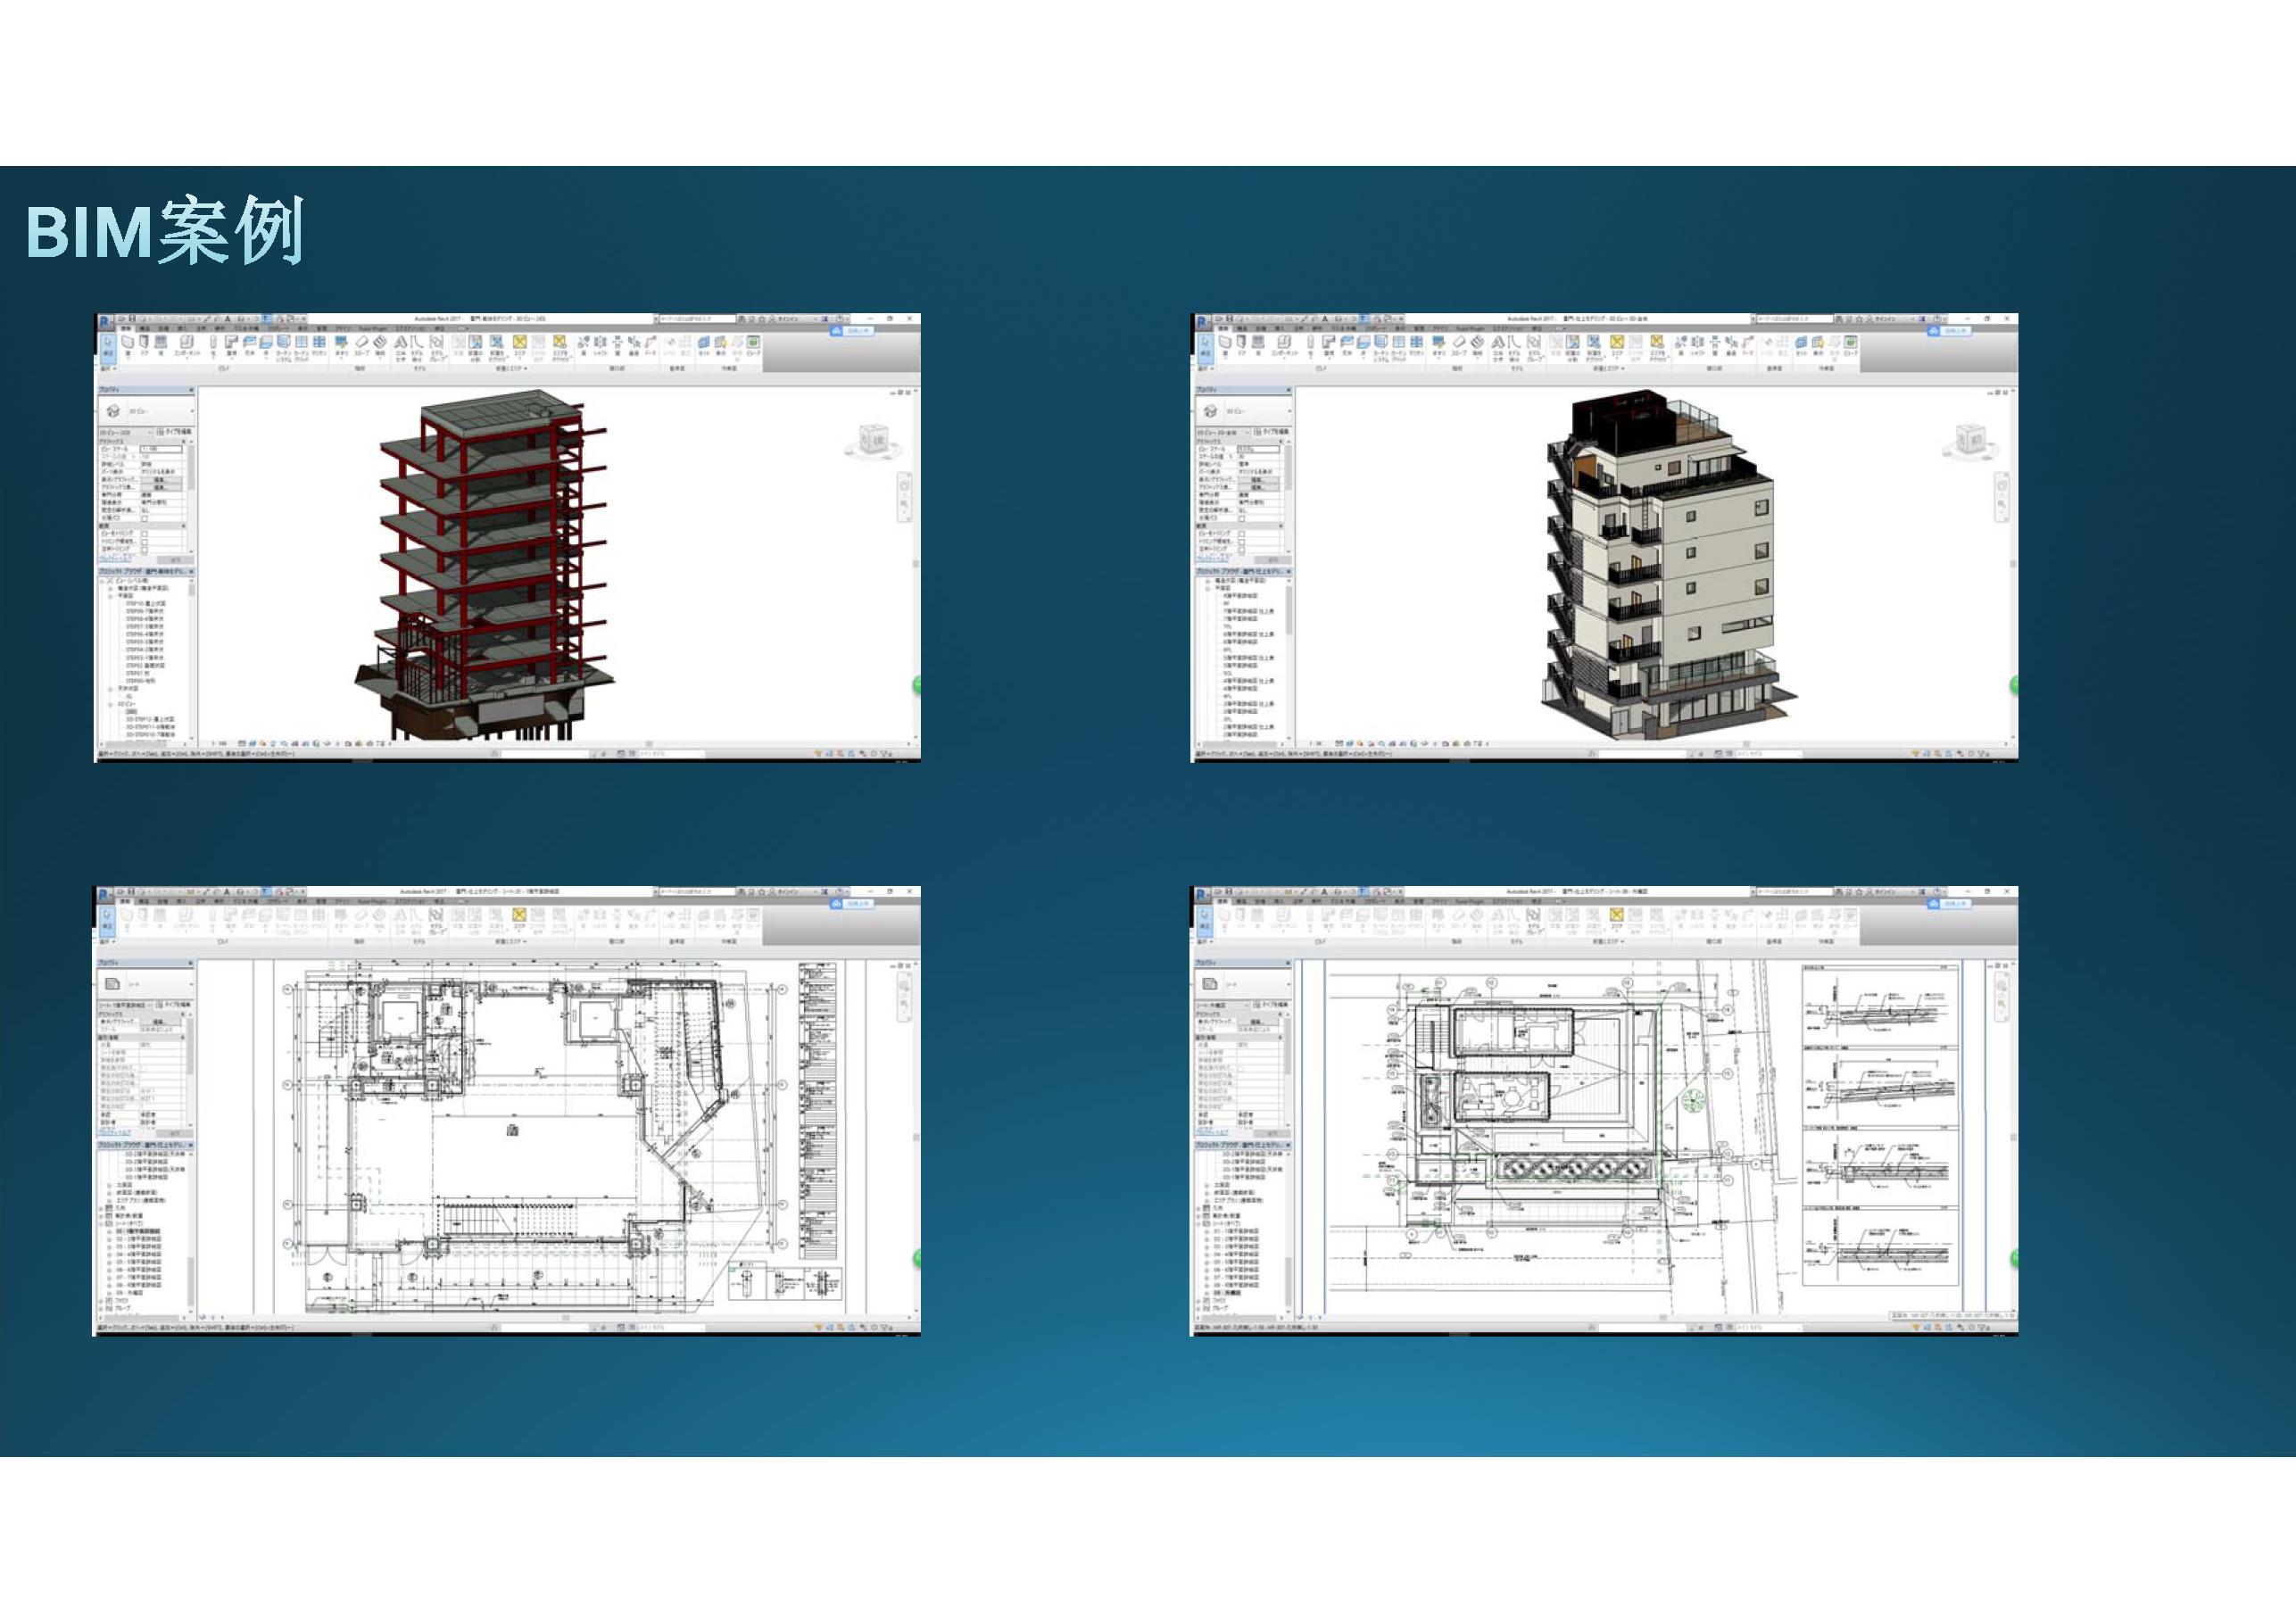Select the Model Text 'A' tool in the finished building window
2296x1623 pixels.
pos(1497,343)
